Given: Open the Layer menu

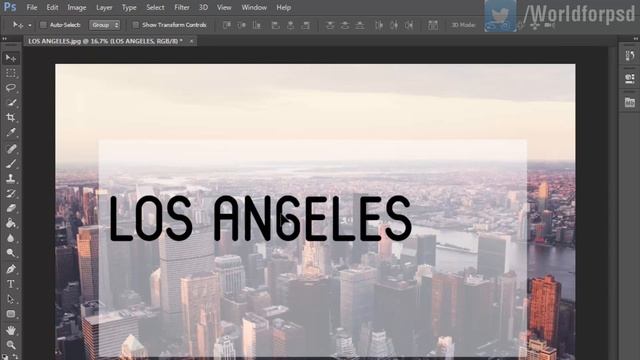Looking at the screenshot, I should click(x=104, y=7).
